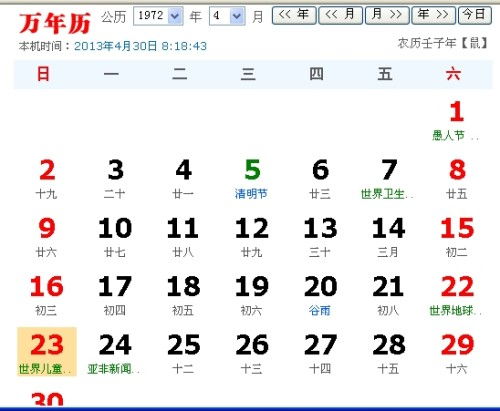The height and width of the screenshot is (411, 500).
Task: Click the 公历 label
Action: [x=114, y=17]
